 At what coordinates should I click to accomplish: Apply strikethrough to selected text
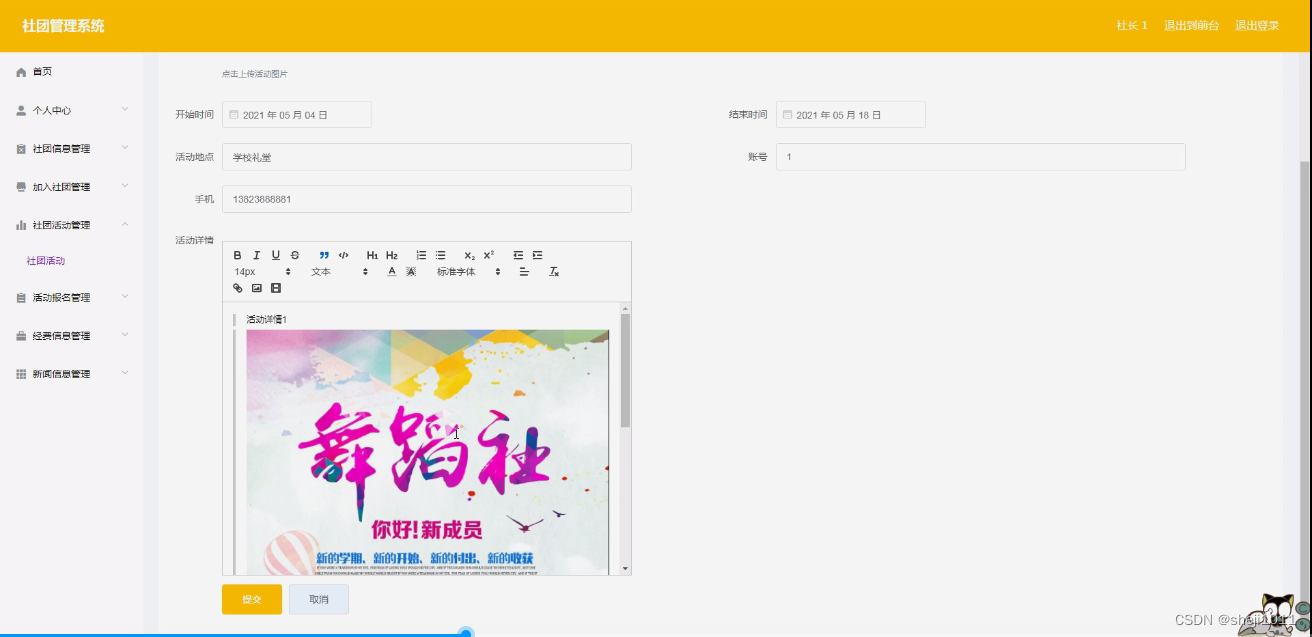[x=295, y=254]
